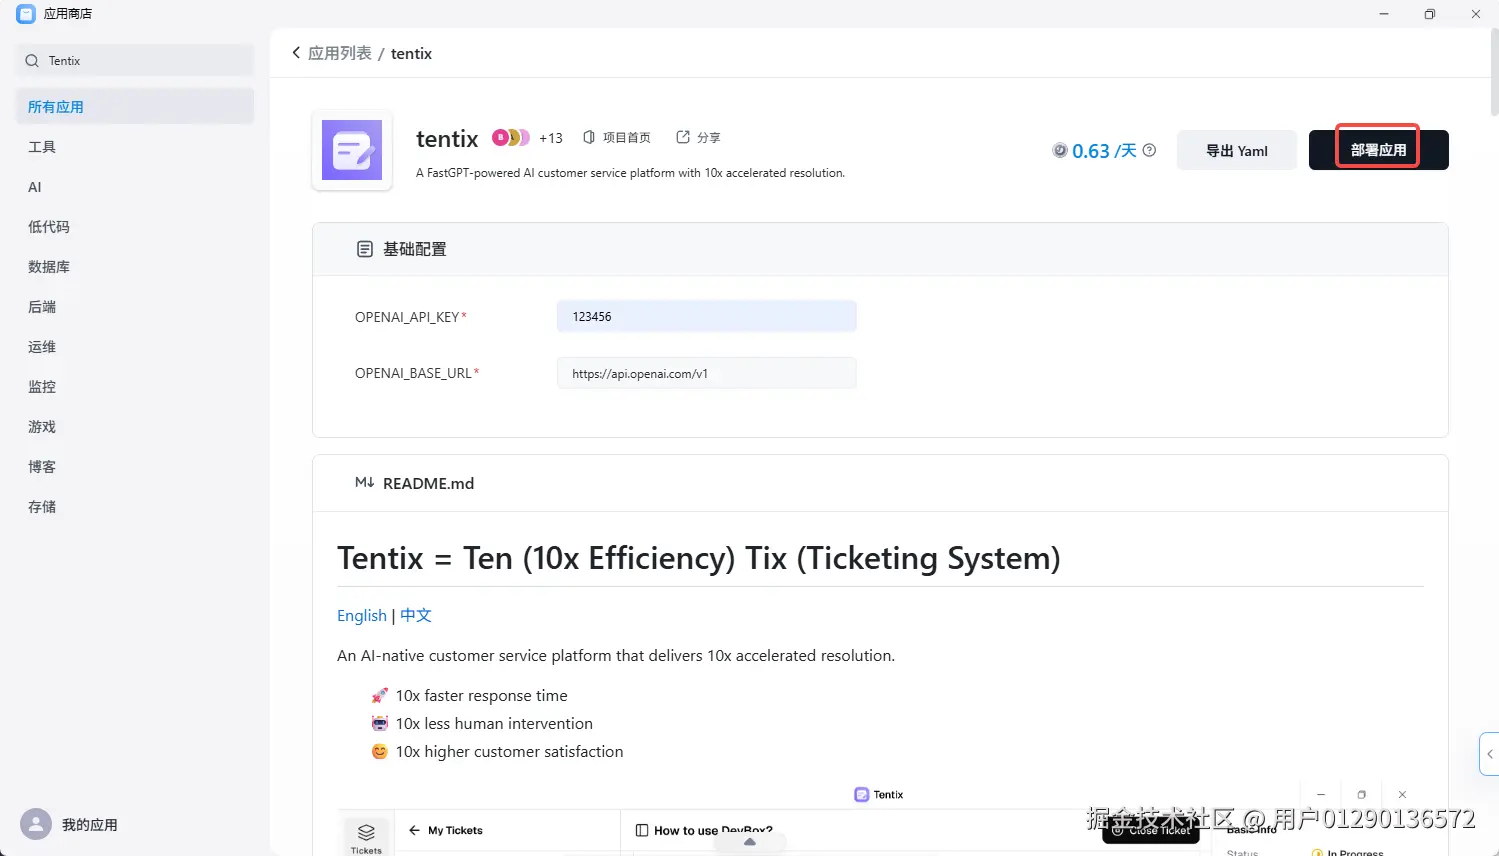Open the English README link
This screenshot has width=1499, height=856.
click(x=362, y=615)
